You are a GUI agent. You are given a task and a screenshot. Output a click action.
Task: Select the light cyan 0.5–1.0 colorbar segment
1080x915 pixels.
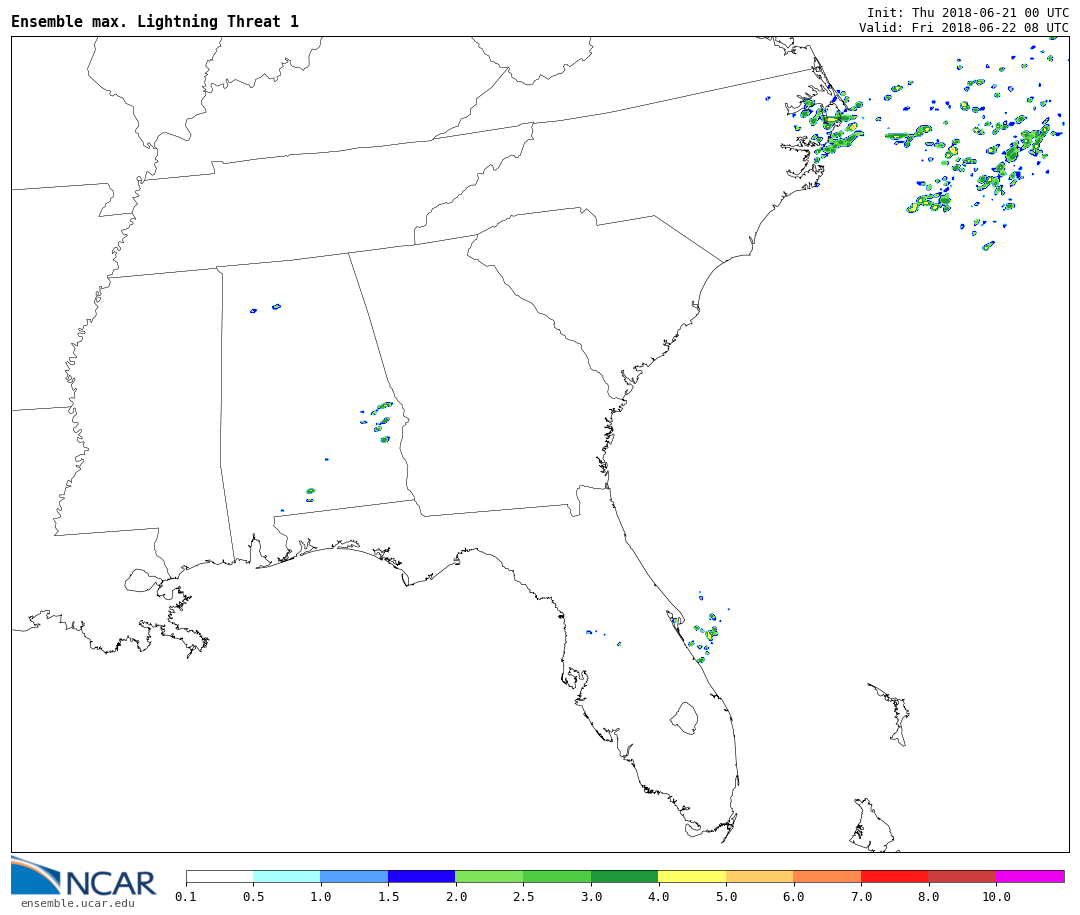(x=287, y=876)
